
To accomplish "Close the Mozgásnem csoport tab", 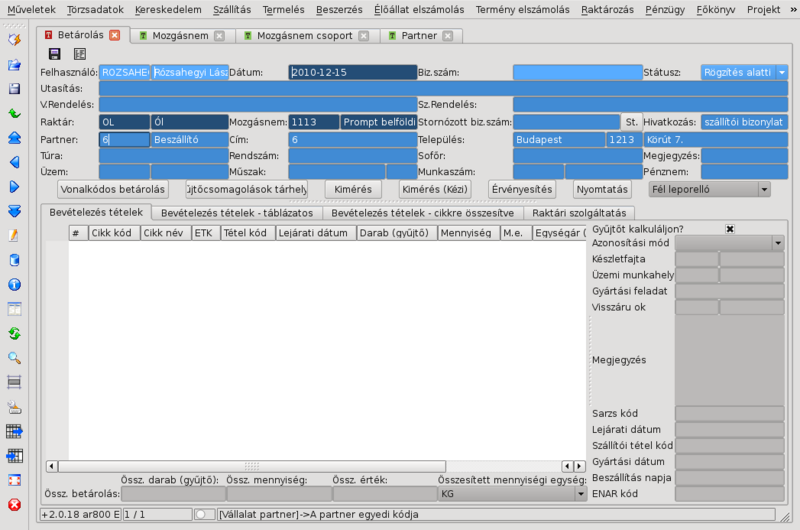I will point(363,36).
